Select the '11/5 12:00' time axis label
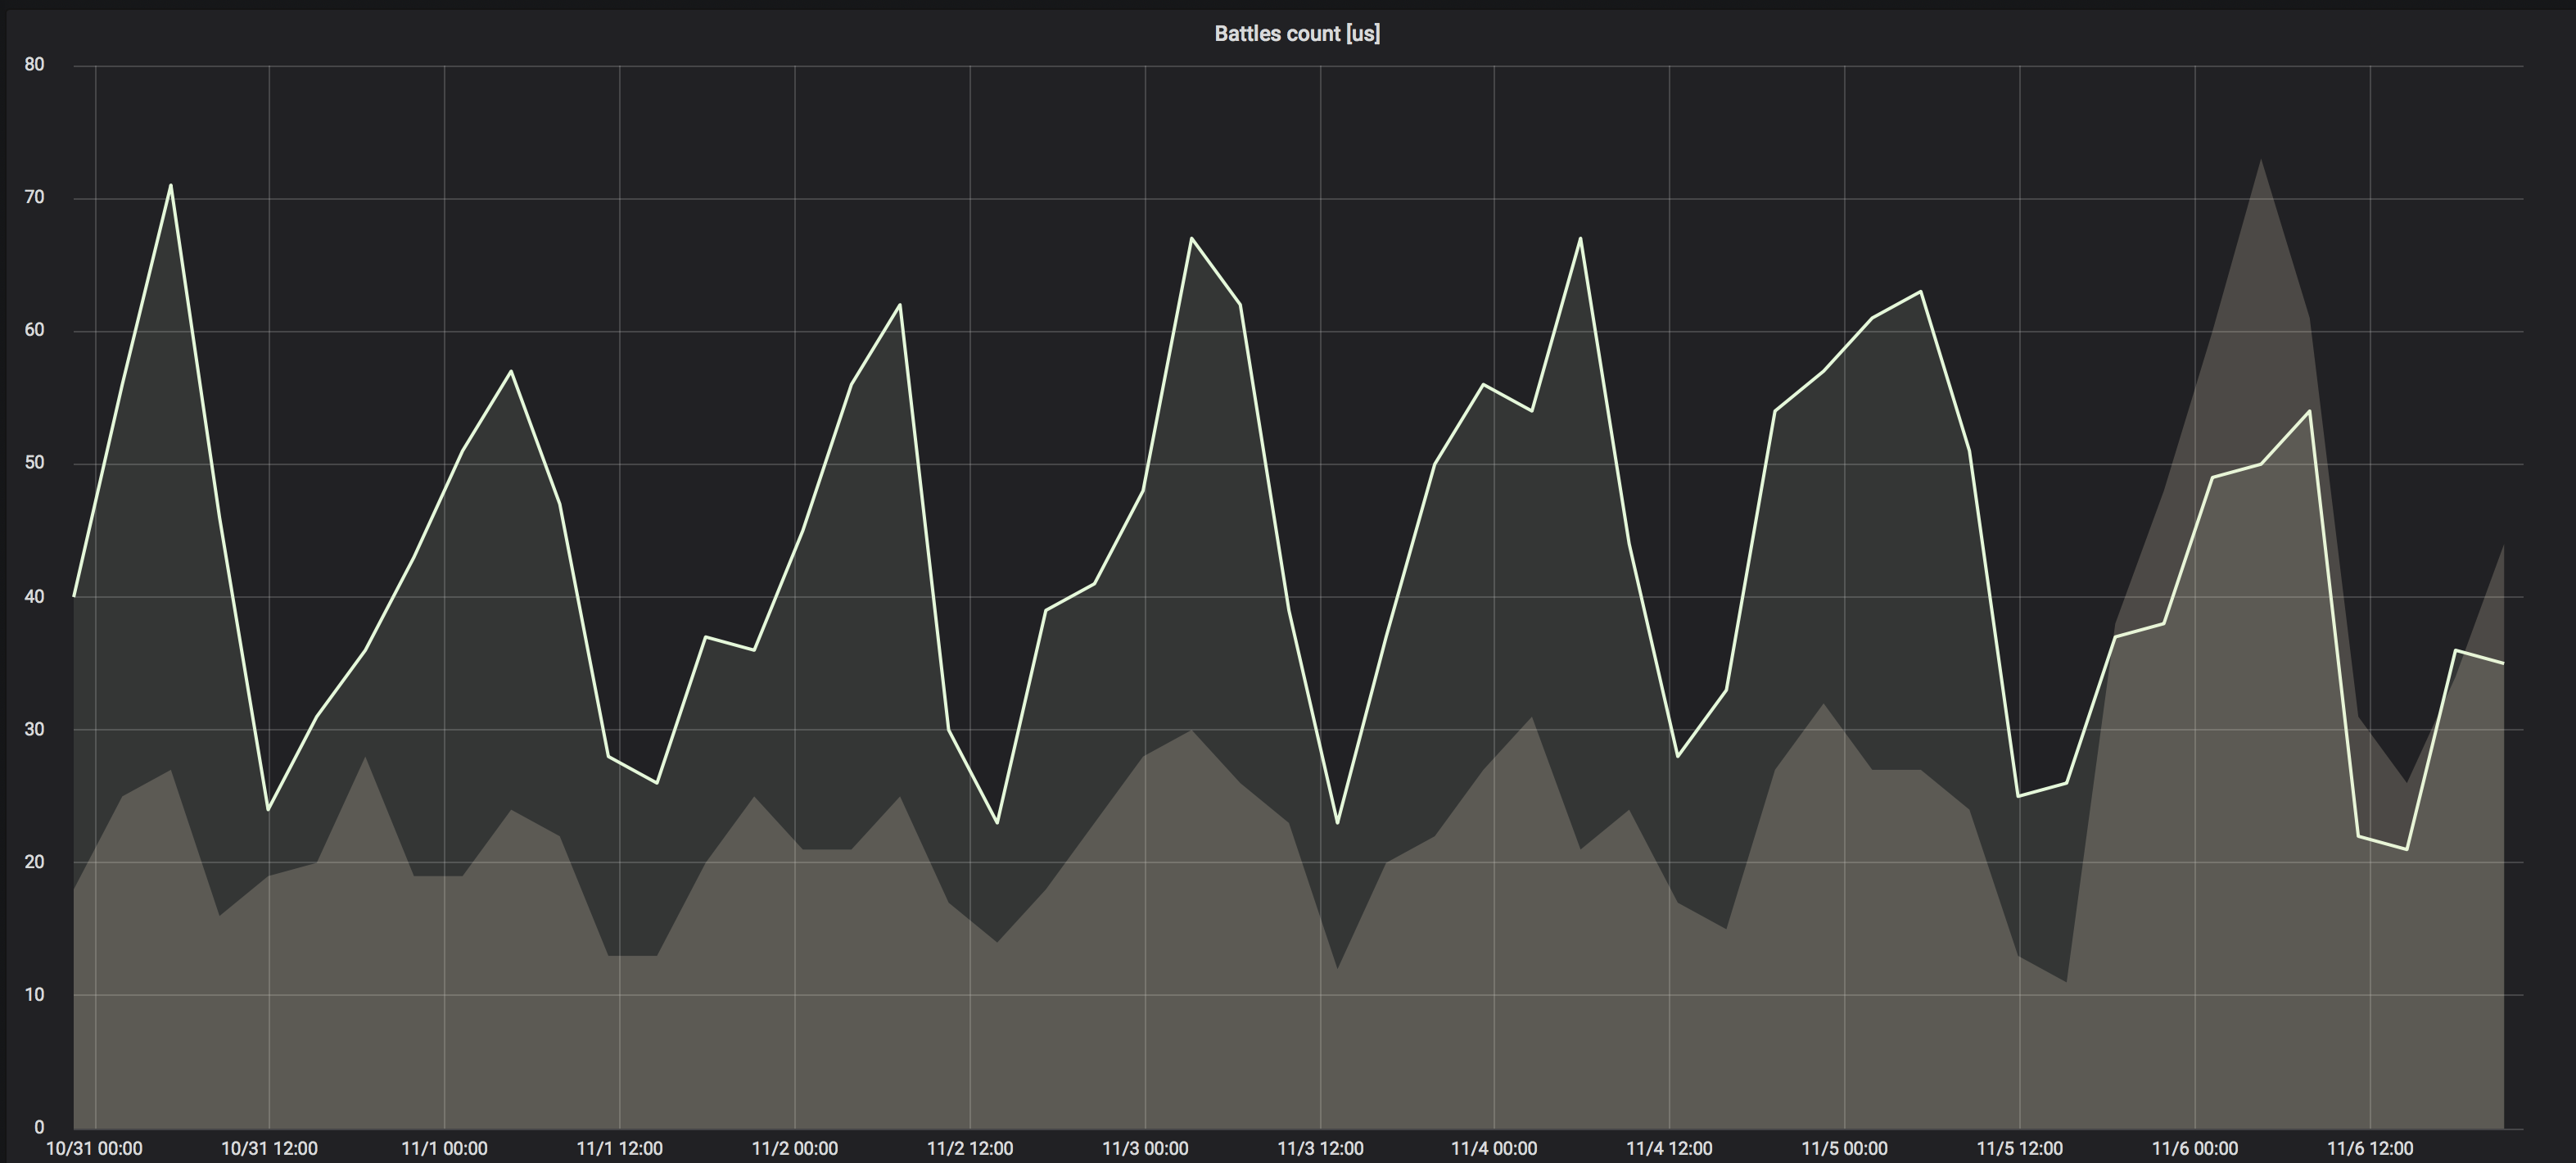 [2019, 1148]
